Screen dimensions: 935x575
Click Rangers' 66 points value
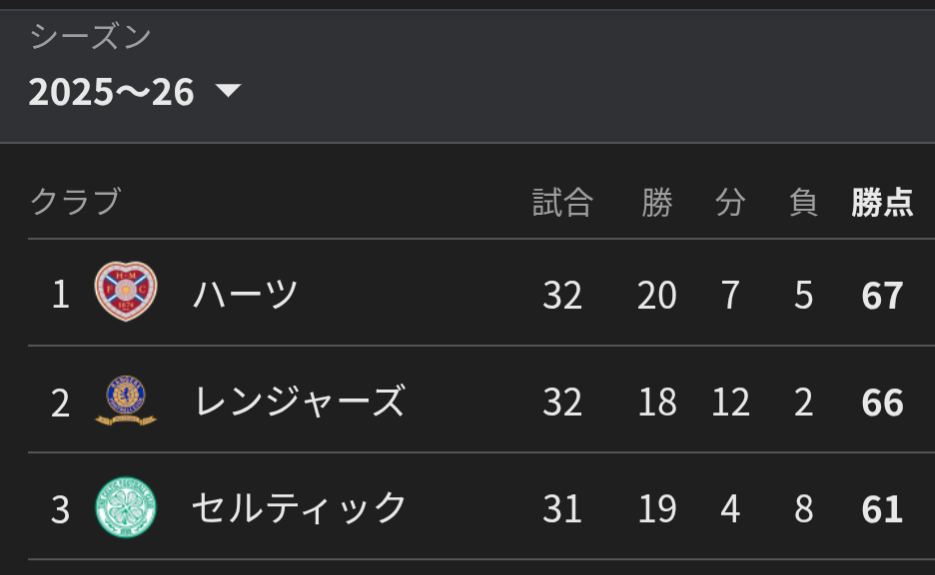[882, 402]
